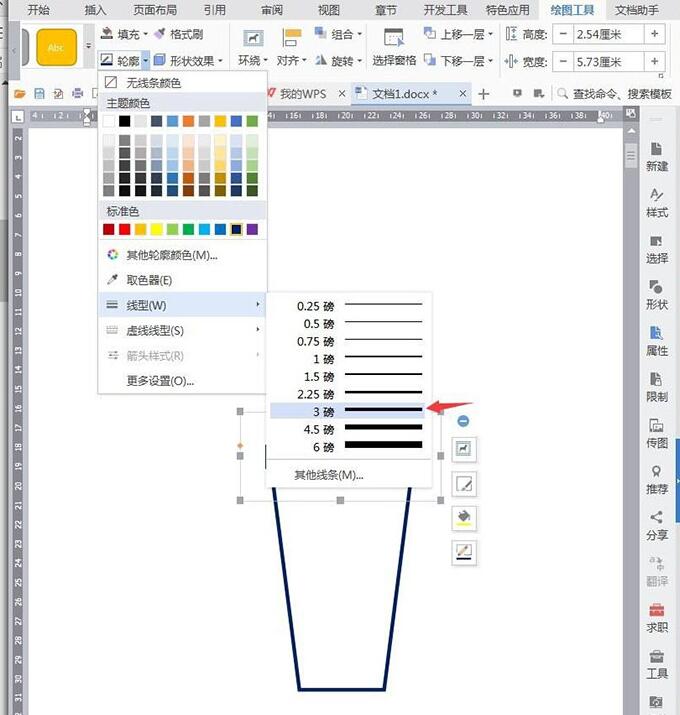Decrease width with the minus button

pos(563,62)
